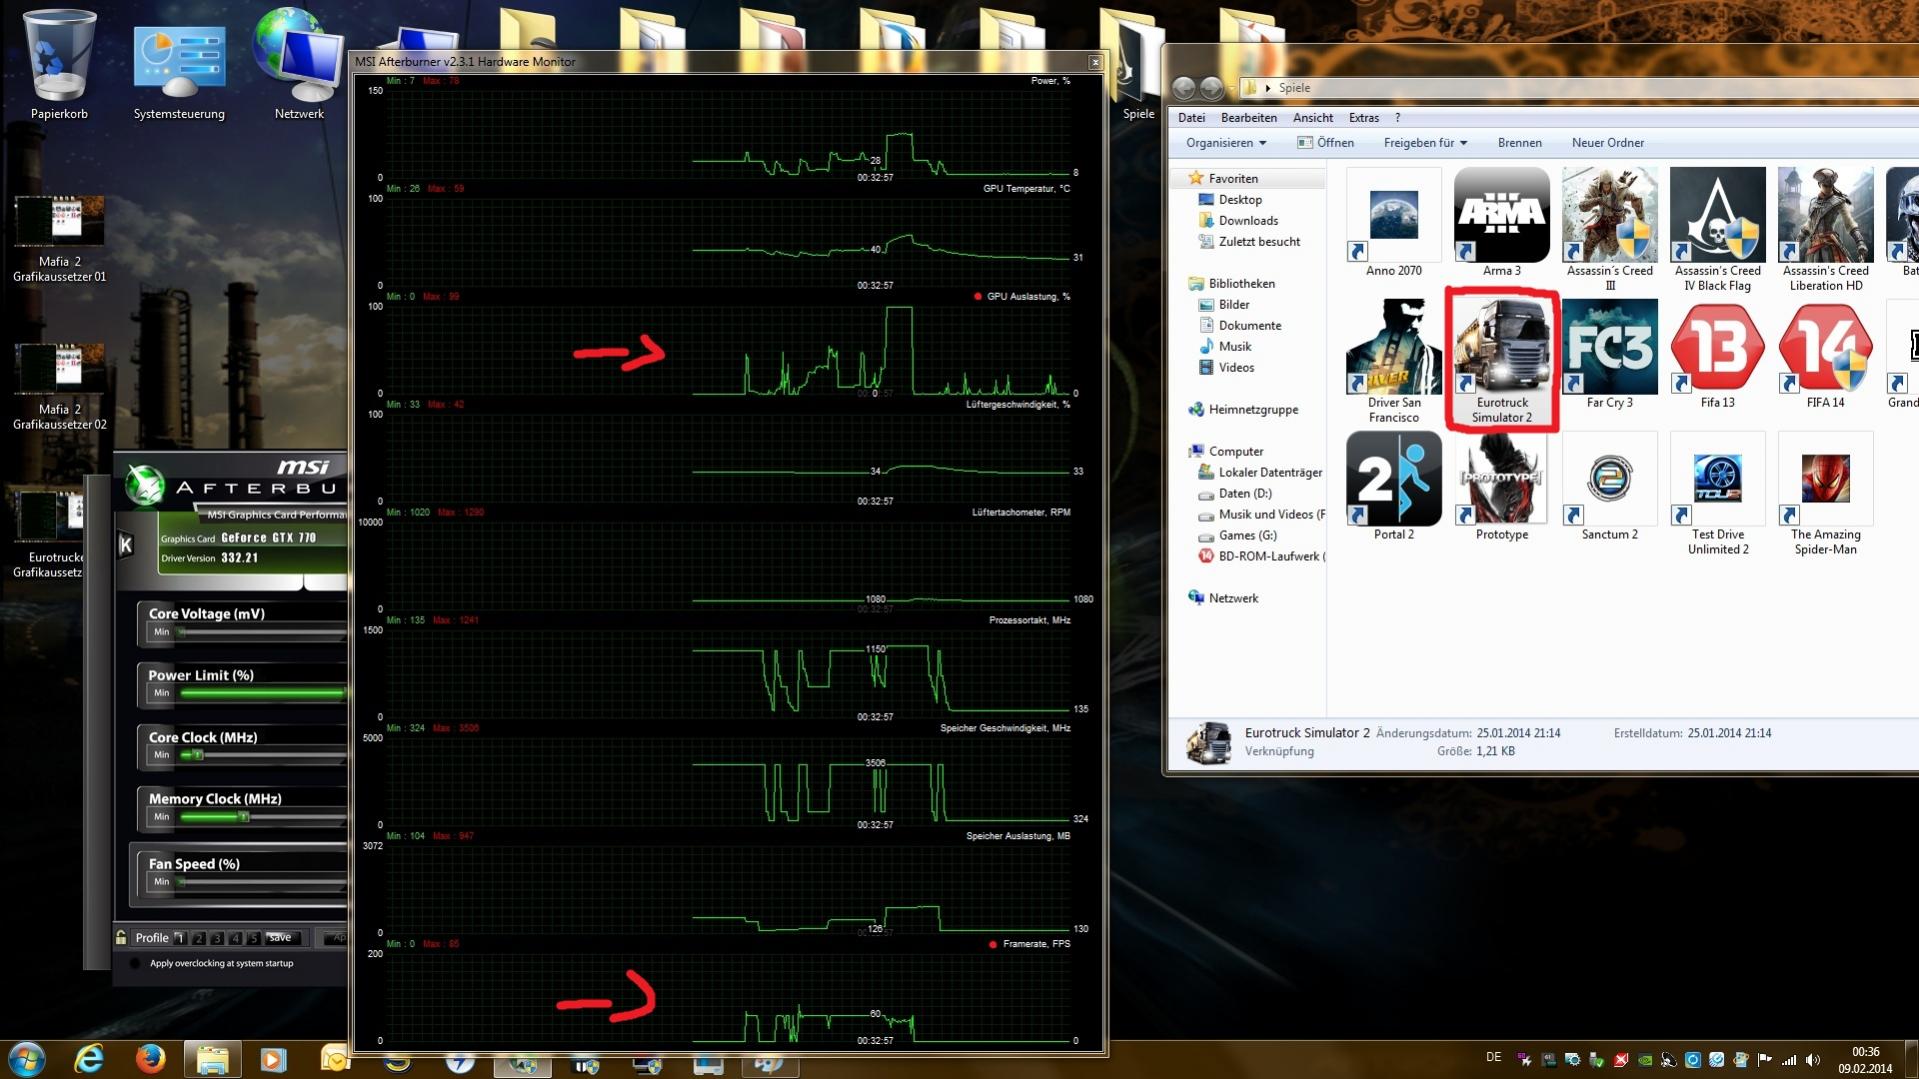Open the ? help menu in Explorer
Image resolution: width=1919 pixels, height=1079 pixels.
[1397, 118]
